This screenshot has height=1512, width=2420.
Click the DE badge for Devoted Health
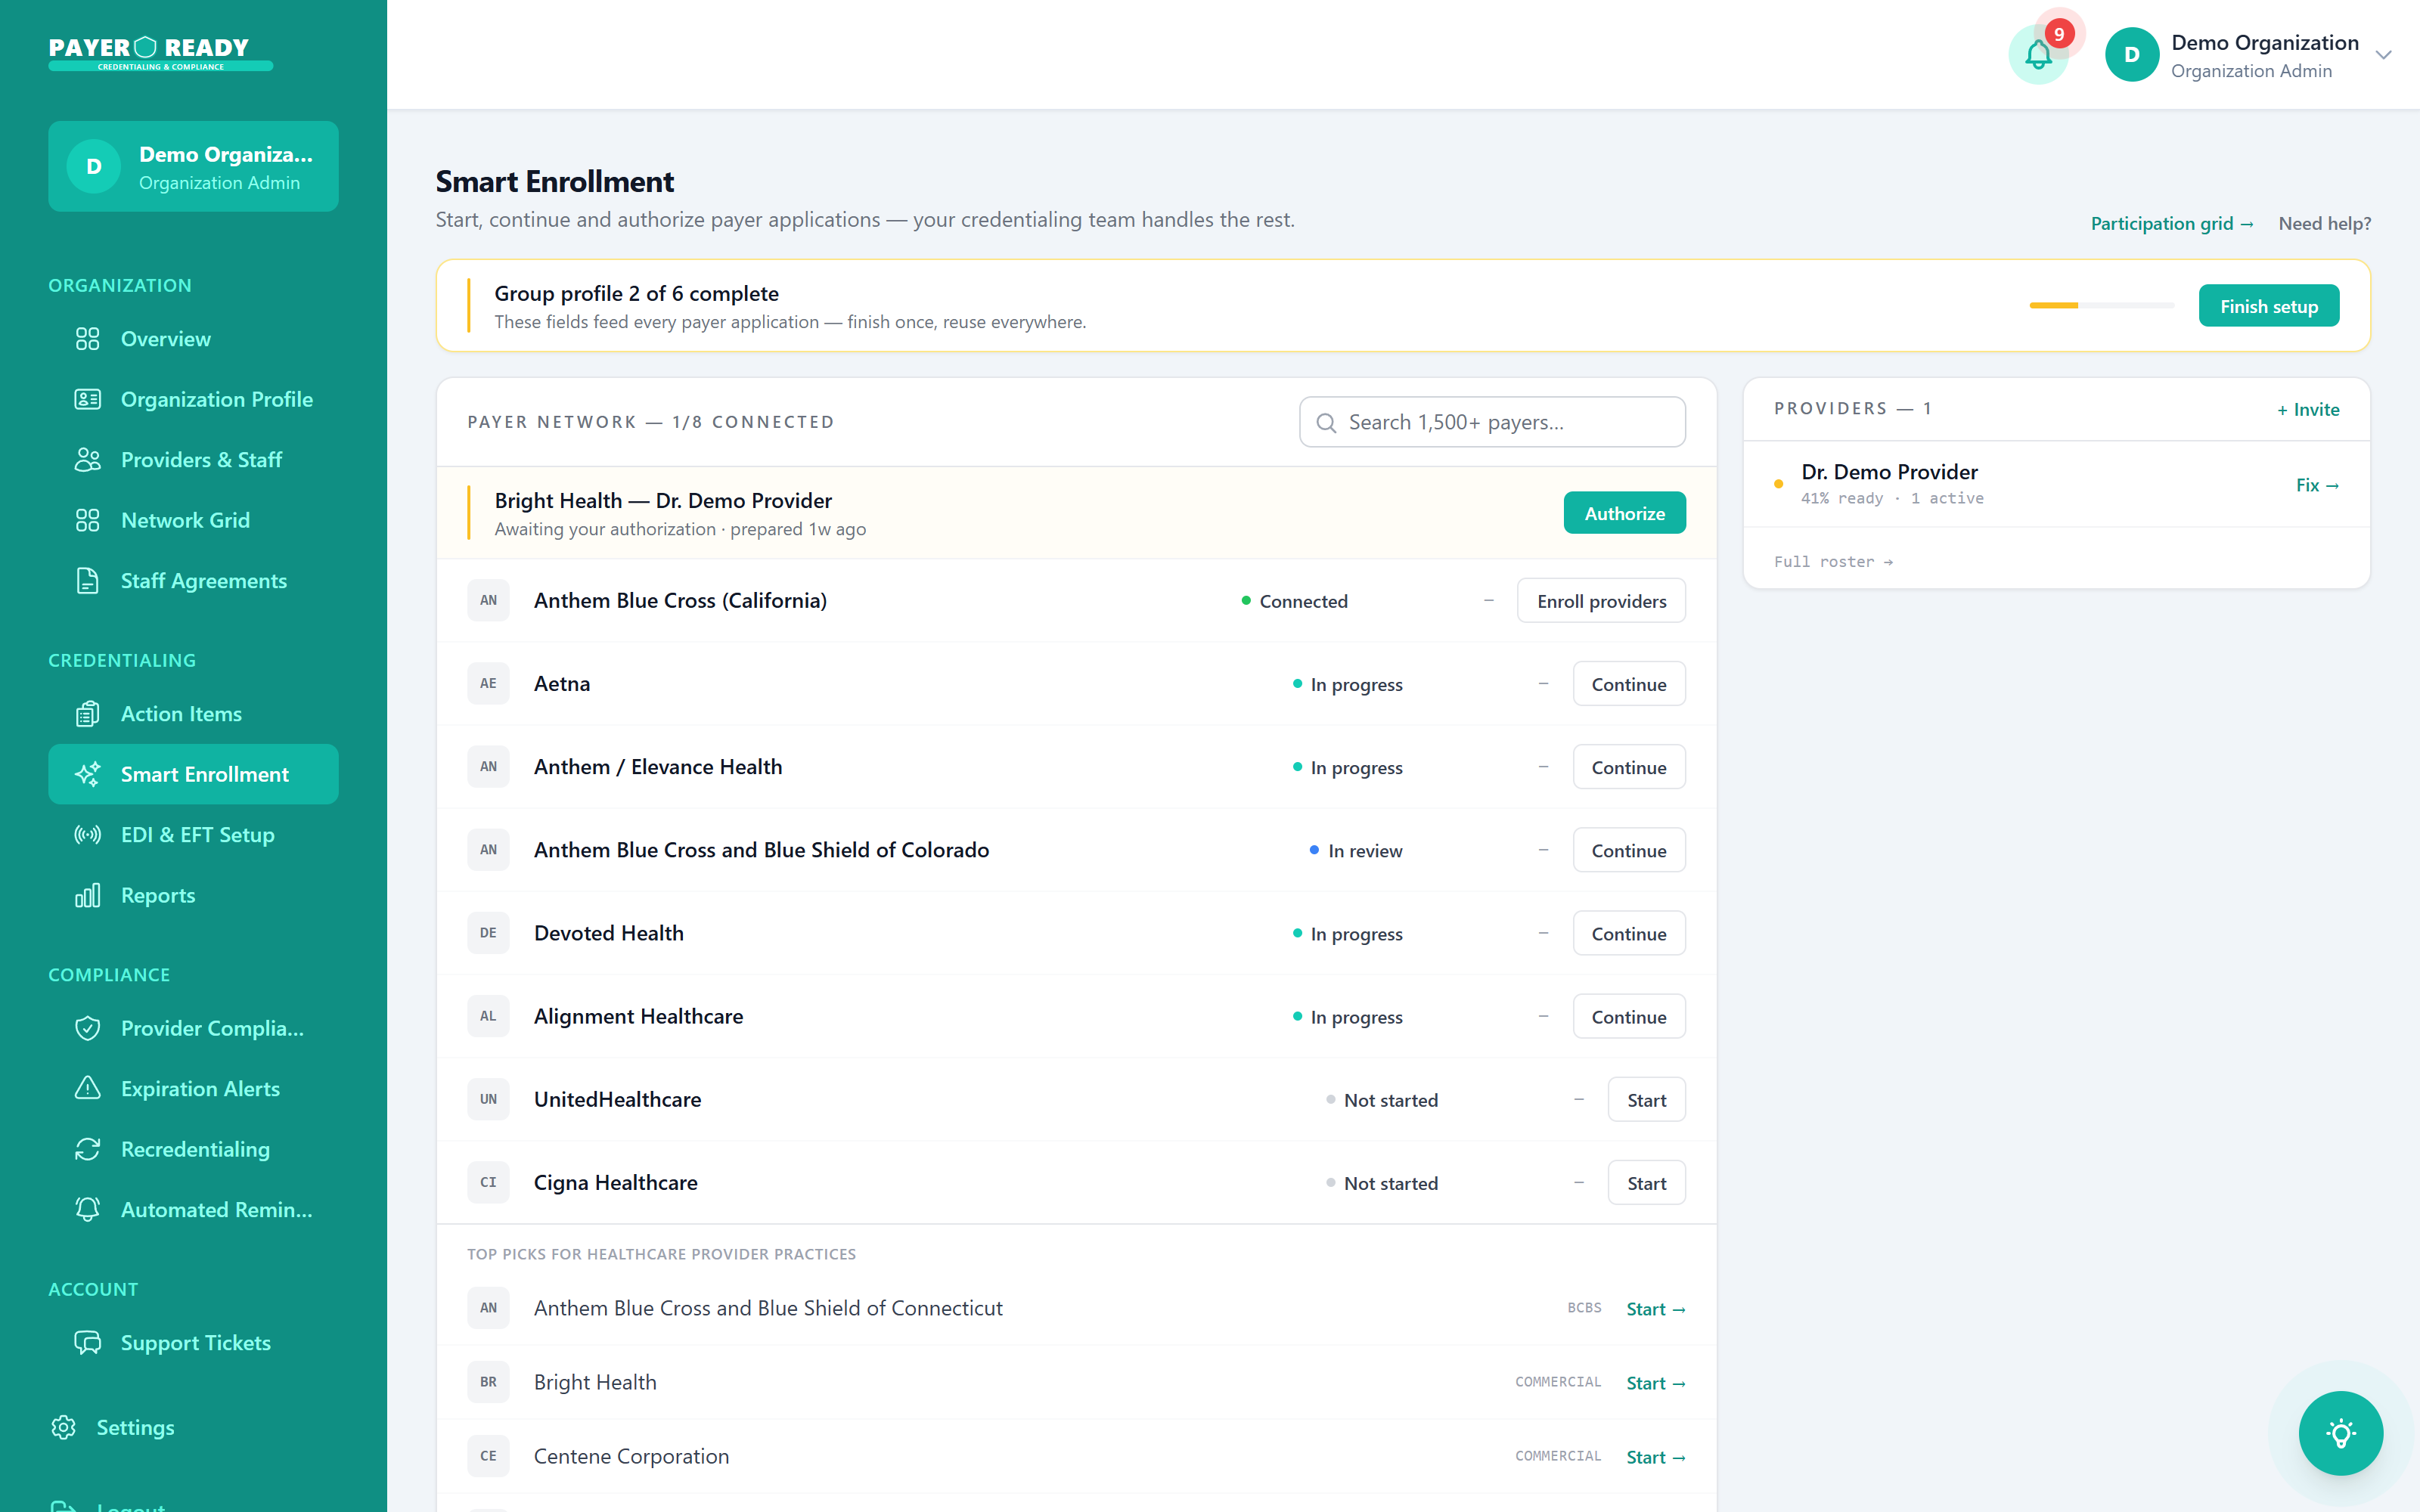point(488,933)
